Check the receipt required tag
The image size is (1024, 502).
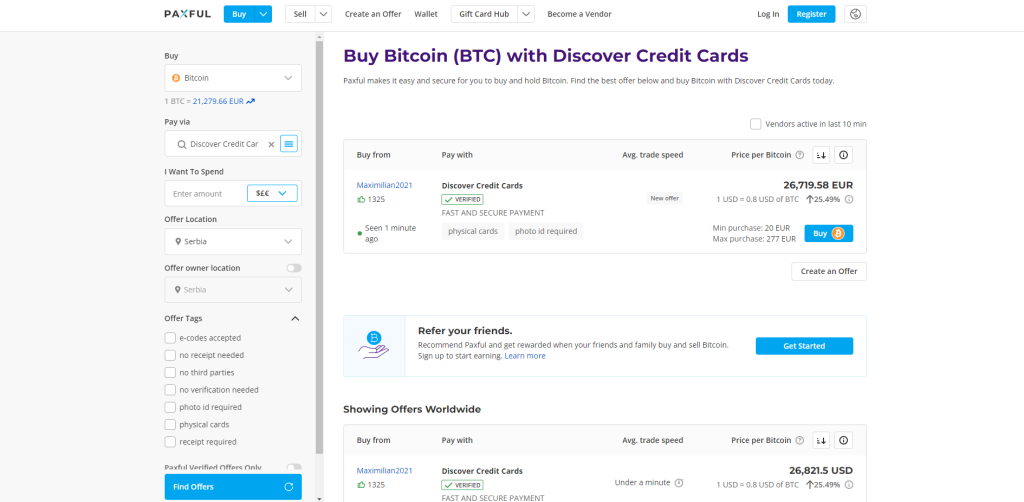pos(170,442)
